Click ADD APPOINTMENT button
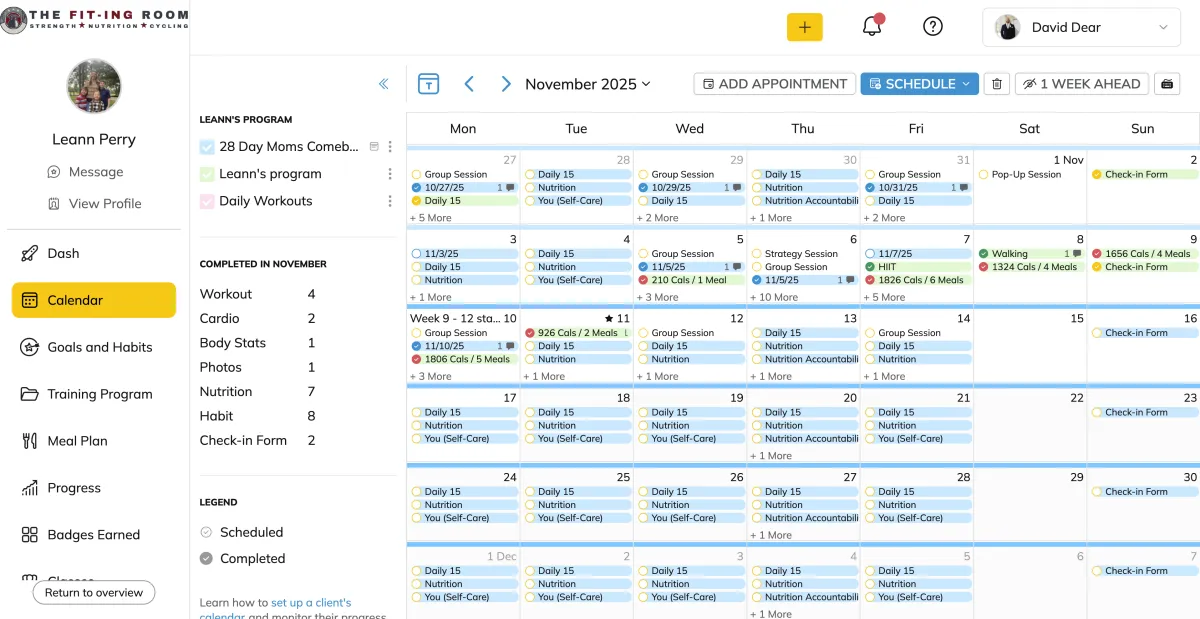Image resolution: width=1200 pixels, height=619 pixels. point(774,84)
